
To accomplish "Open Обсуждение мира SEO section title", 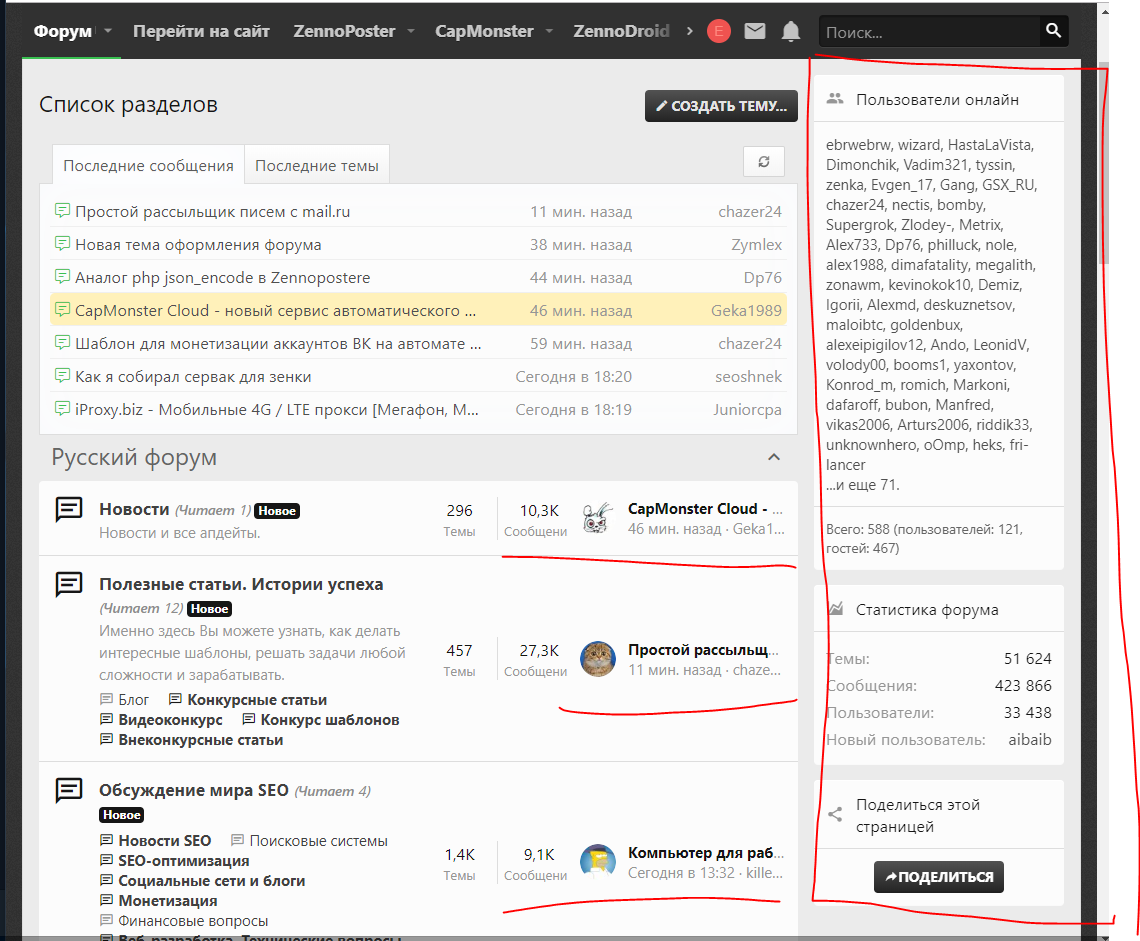I will point(193,790).
